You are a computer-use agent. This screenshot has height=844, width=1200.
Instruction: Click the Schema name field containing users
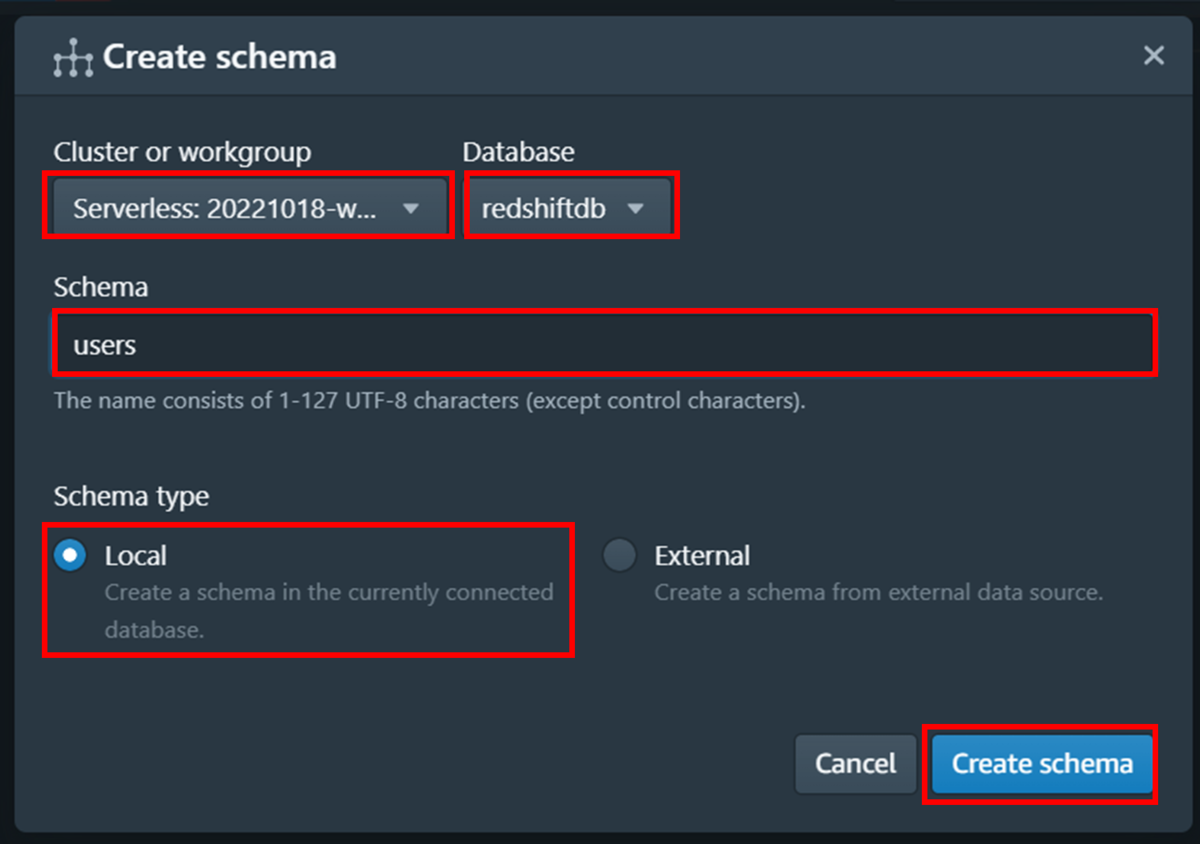[604, 345]
